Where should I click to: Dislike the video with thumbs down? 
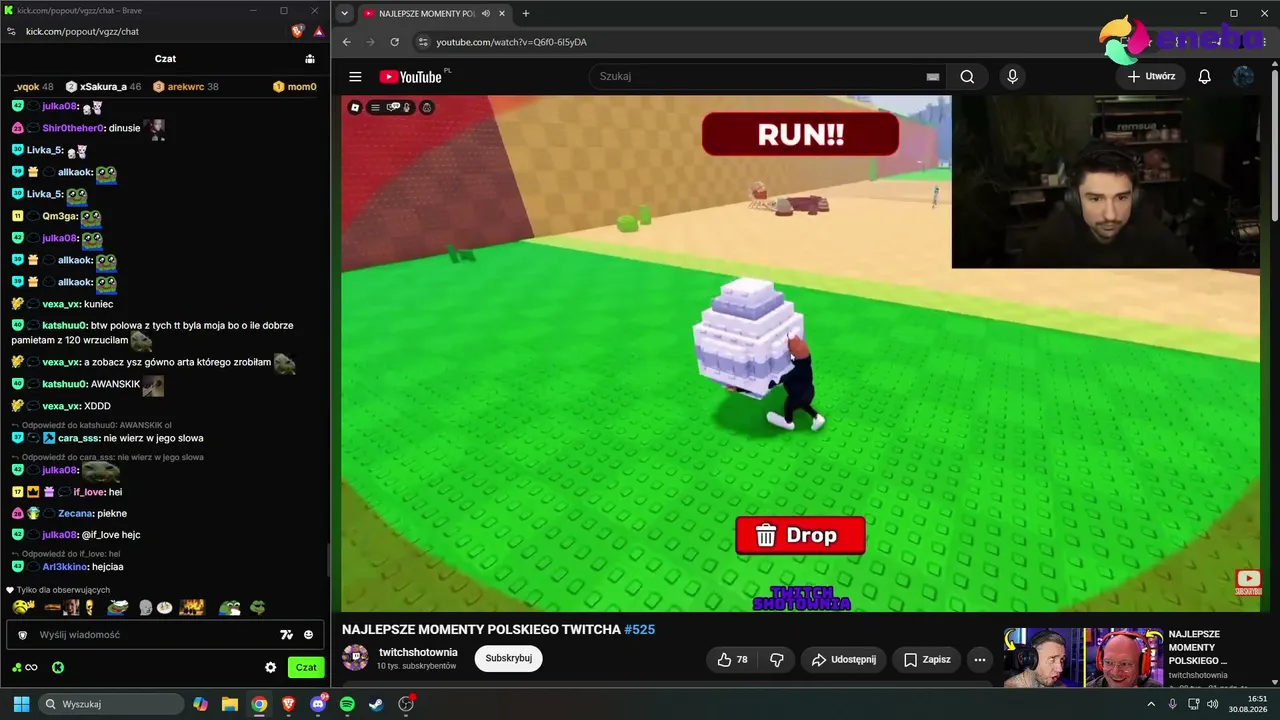pos(777,660)
